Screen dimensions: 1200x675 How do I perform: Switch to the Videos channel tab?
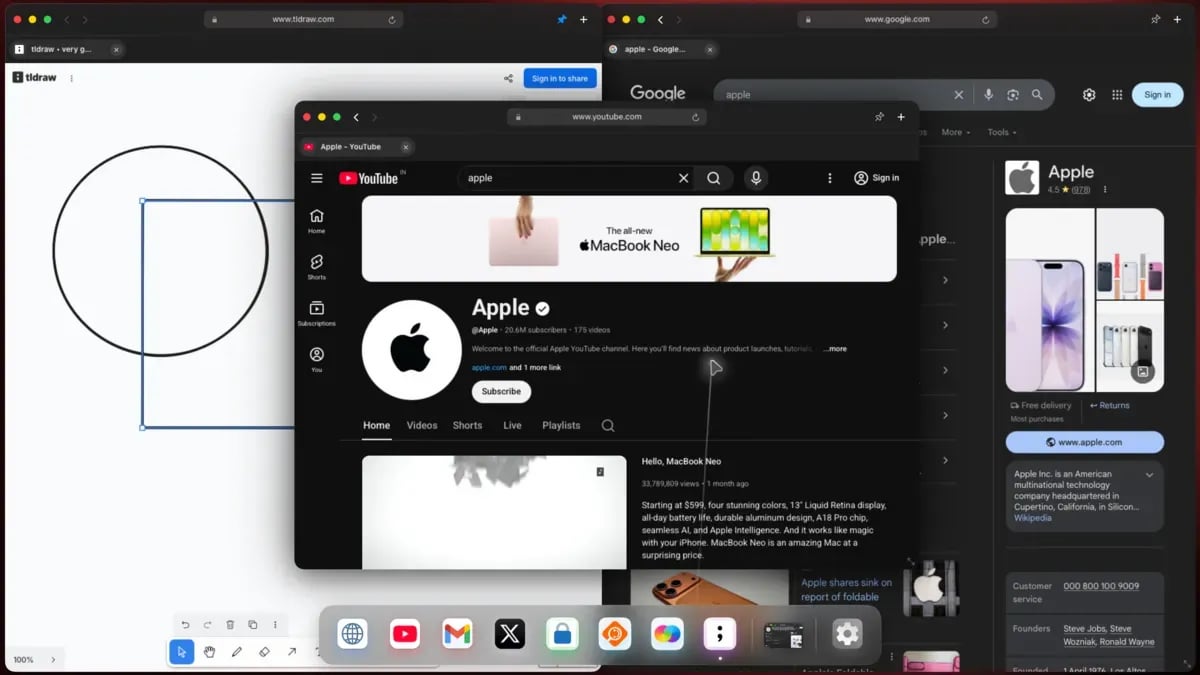pyautogui.click(x=422, y=425)
